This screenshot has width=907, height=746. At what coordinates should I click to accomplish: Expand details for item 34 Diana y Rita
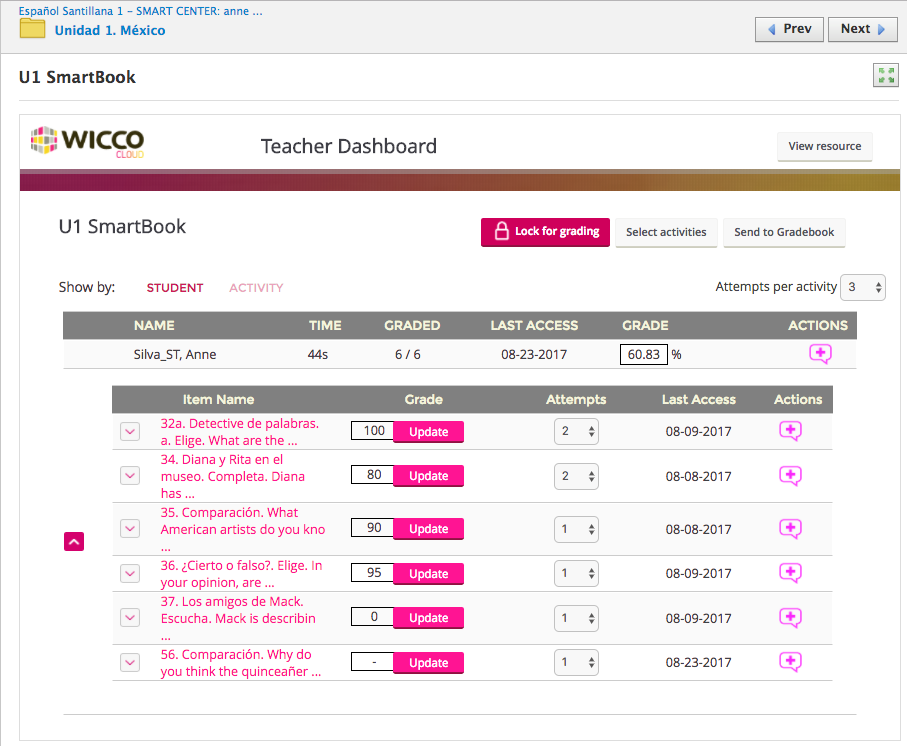(x=130, y=476)
